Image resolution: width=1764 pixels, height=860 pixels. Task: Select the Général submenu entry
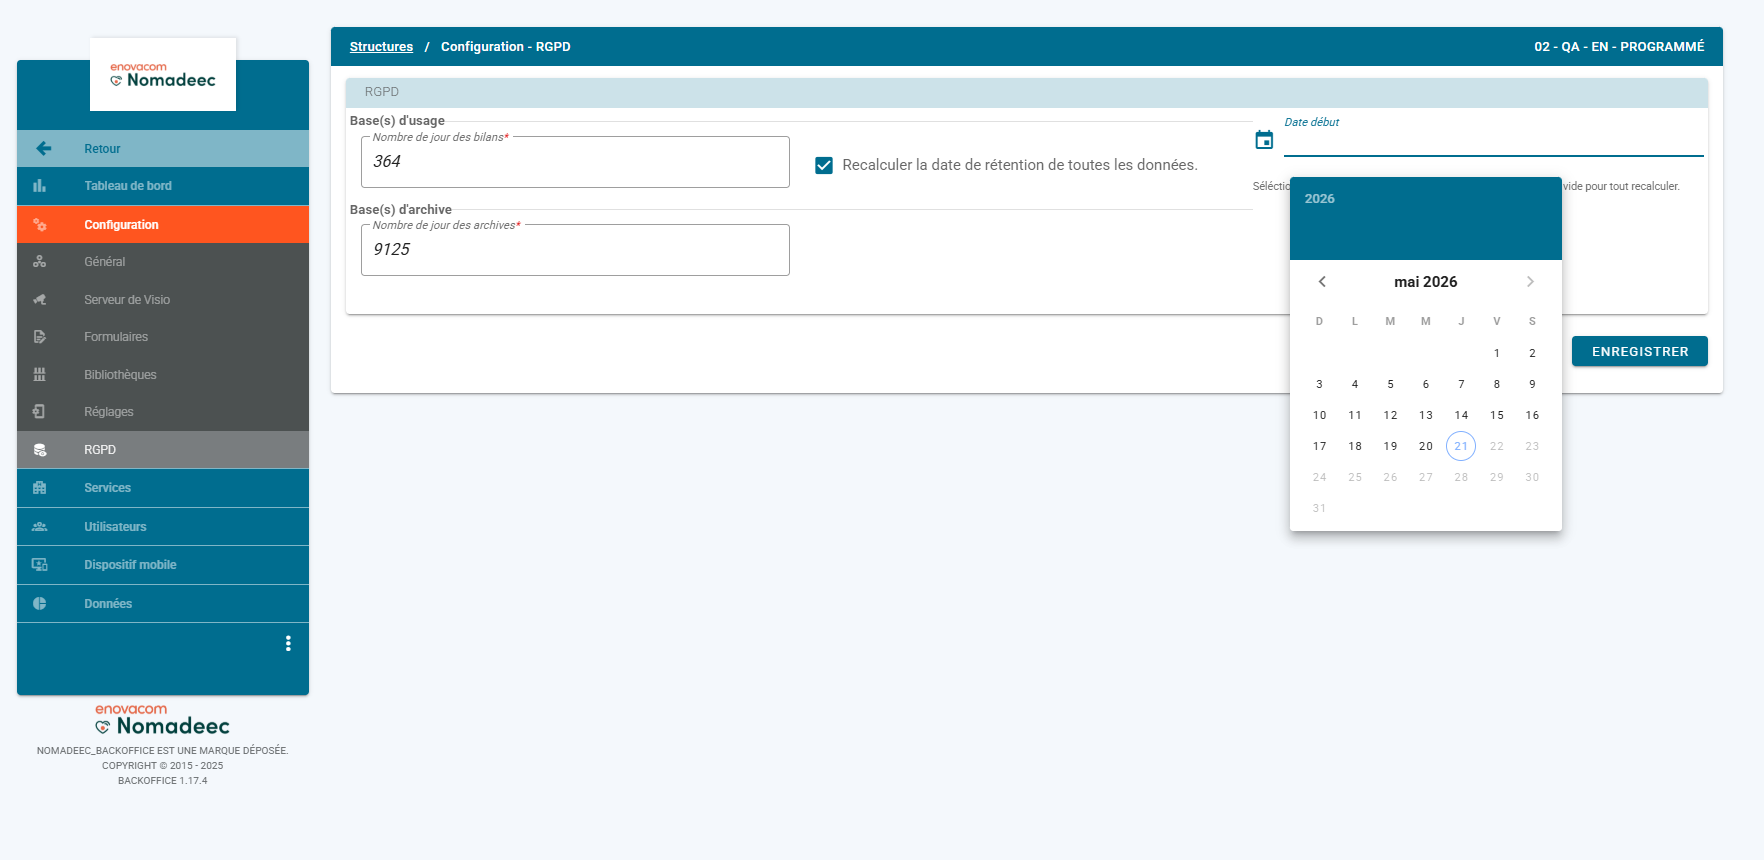163,262
